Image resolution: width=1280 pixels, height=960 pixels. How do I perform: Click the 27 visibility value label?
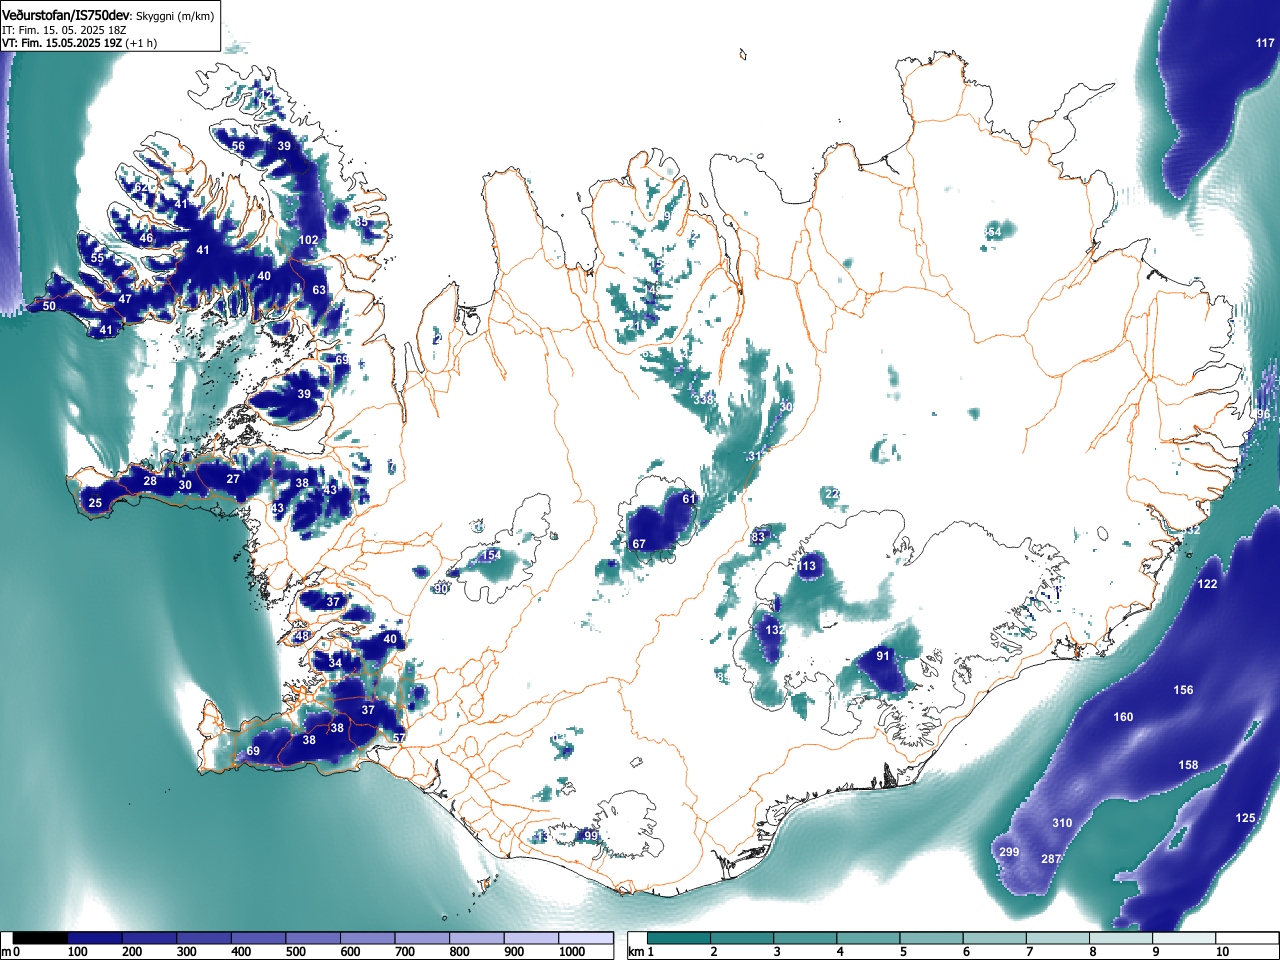tap(233, 479)
